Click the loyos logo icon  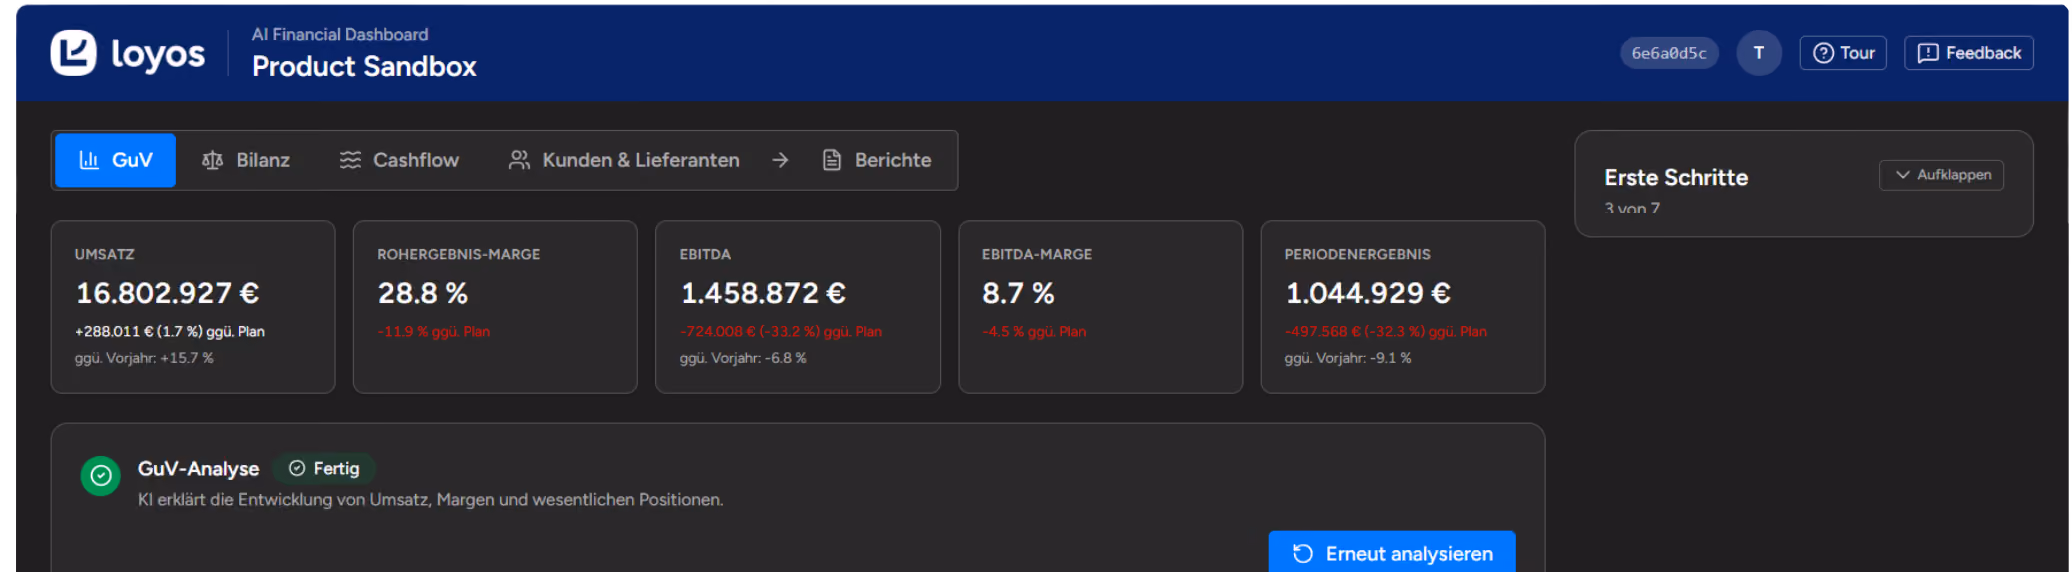pos(74,53)
